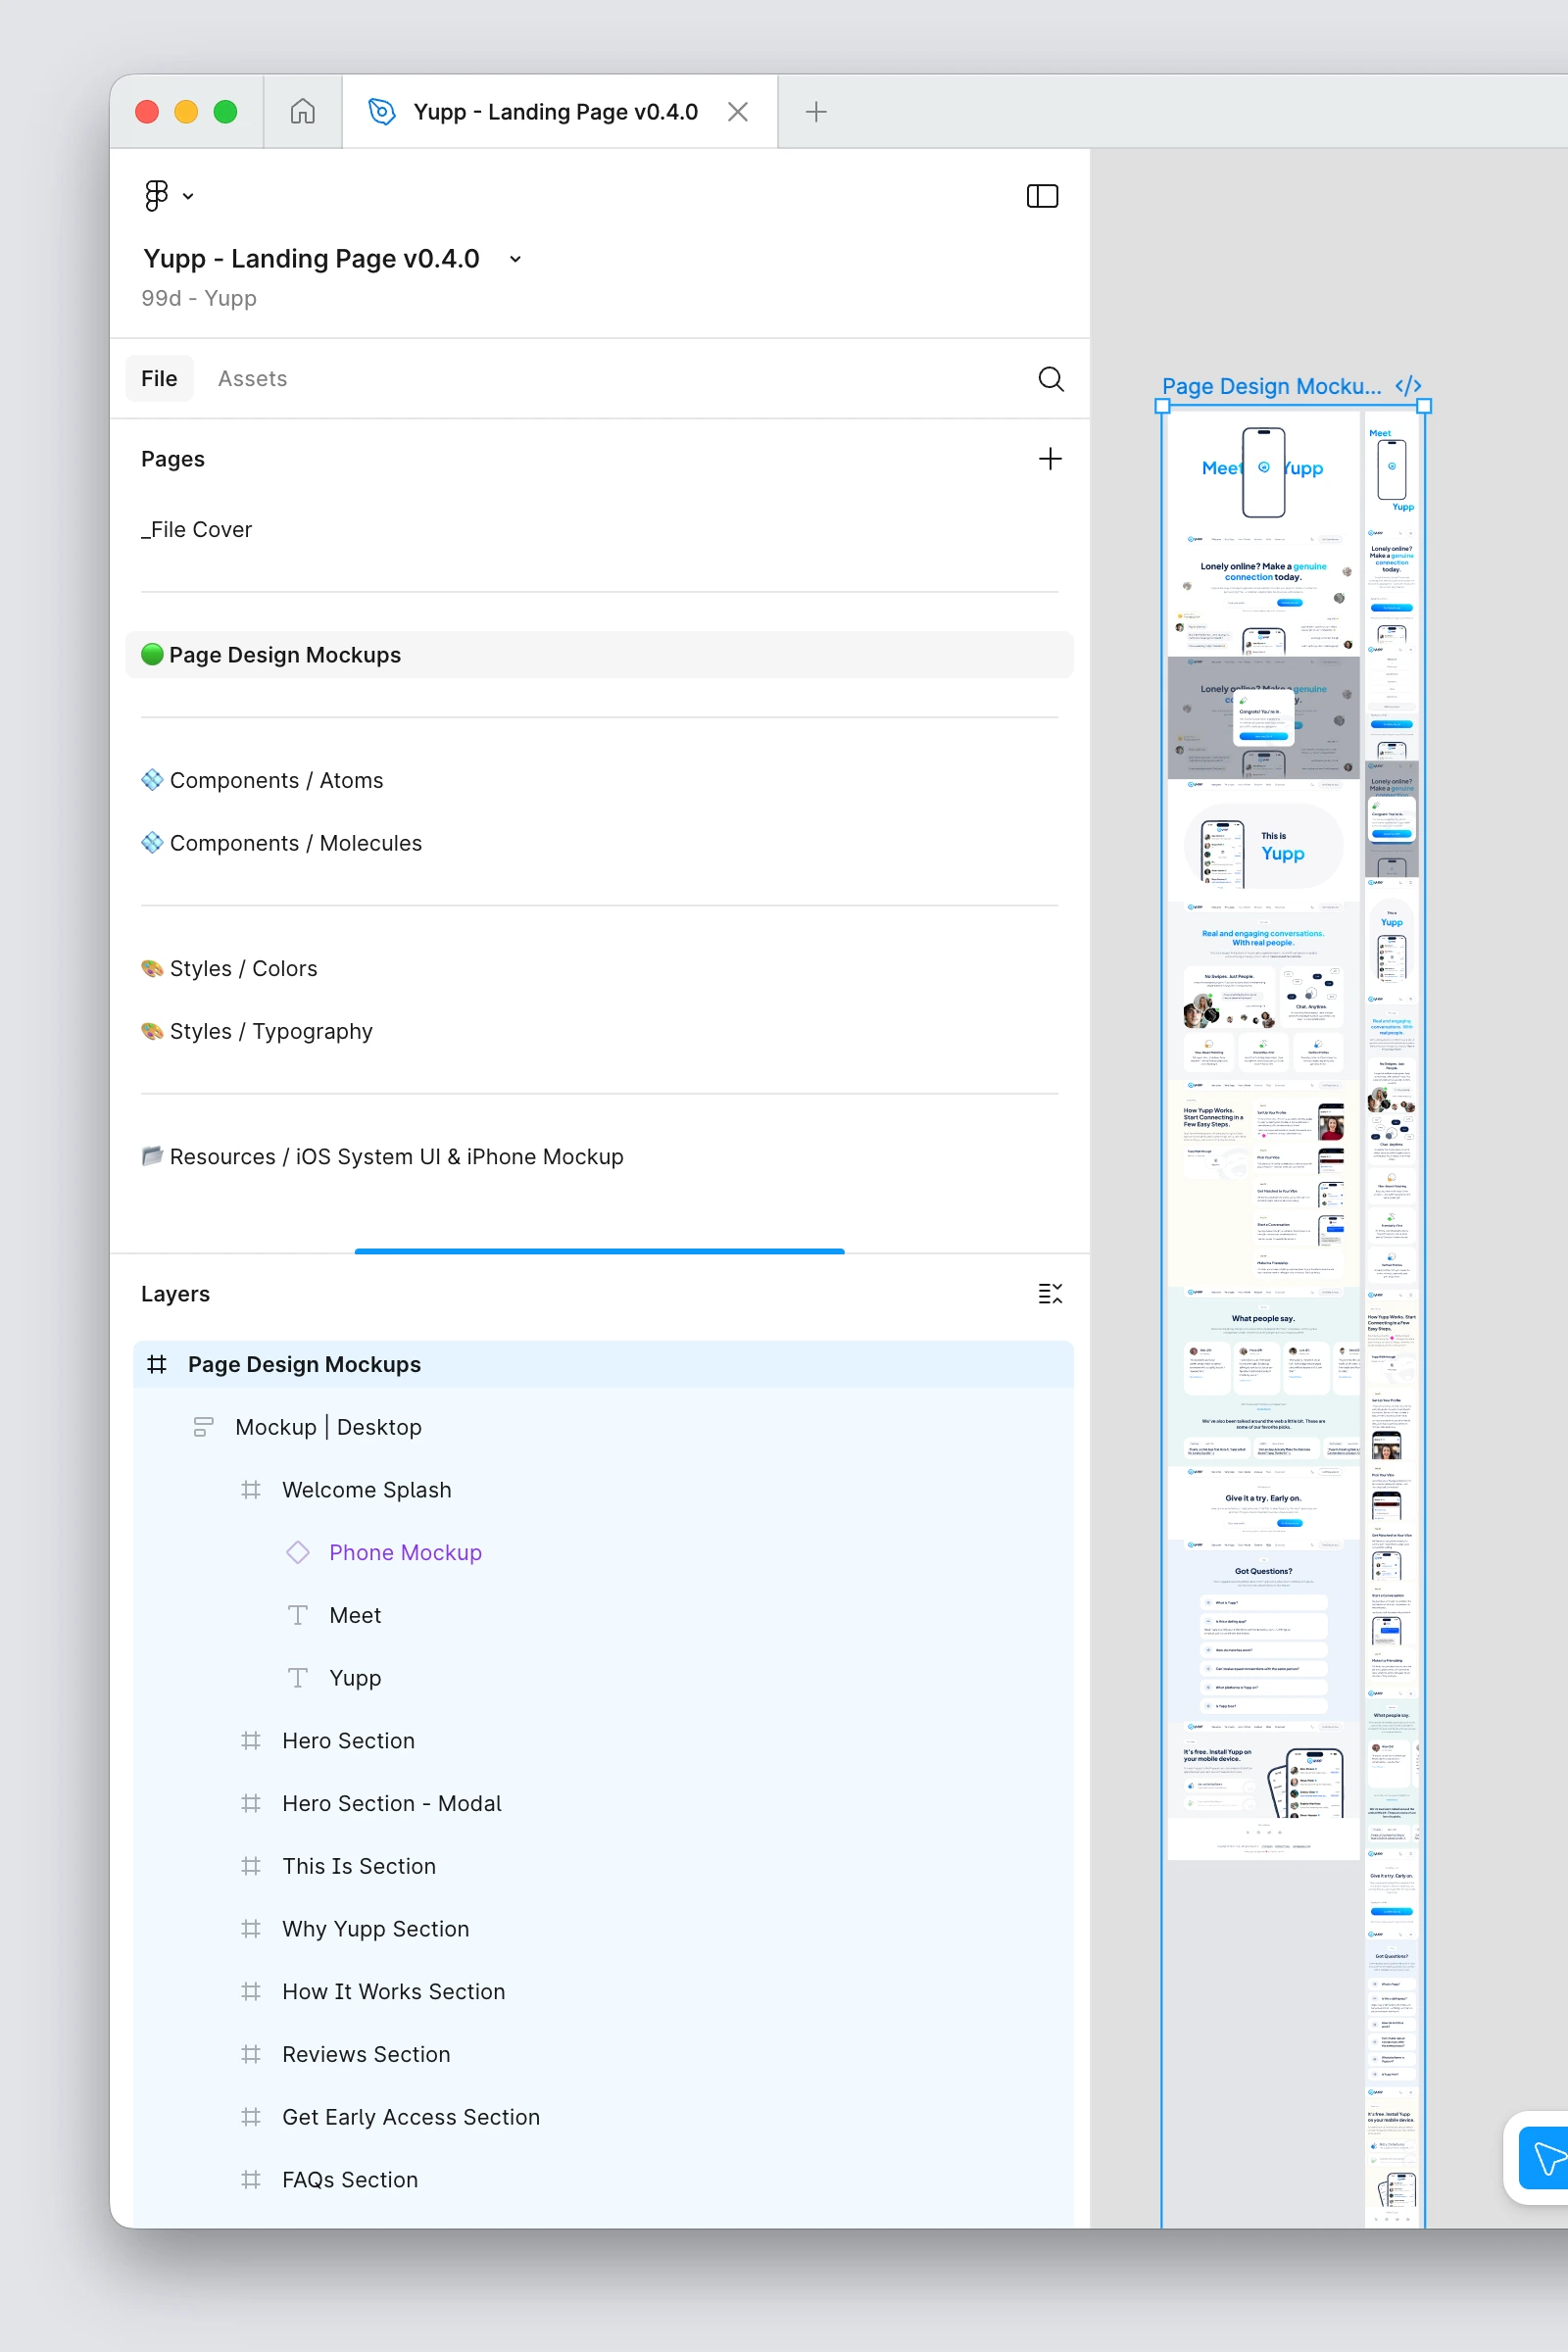
Task: Add a new page with the plus icon
Action: pos(1050,459)
